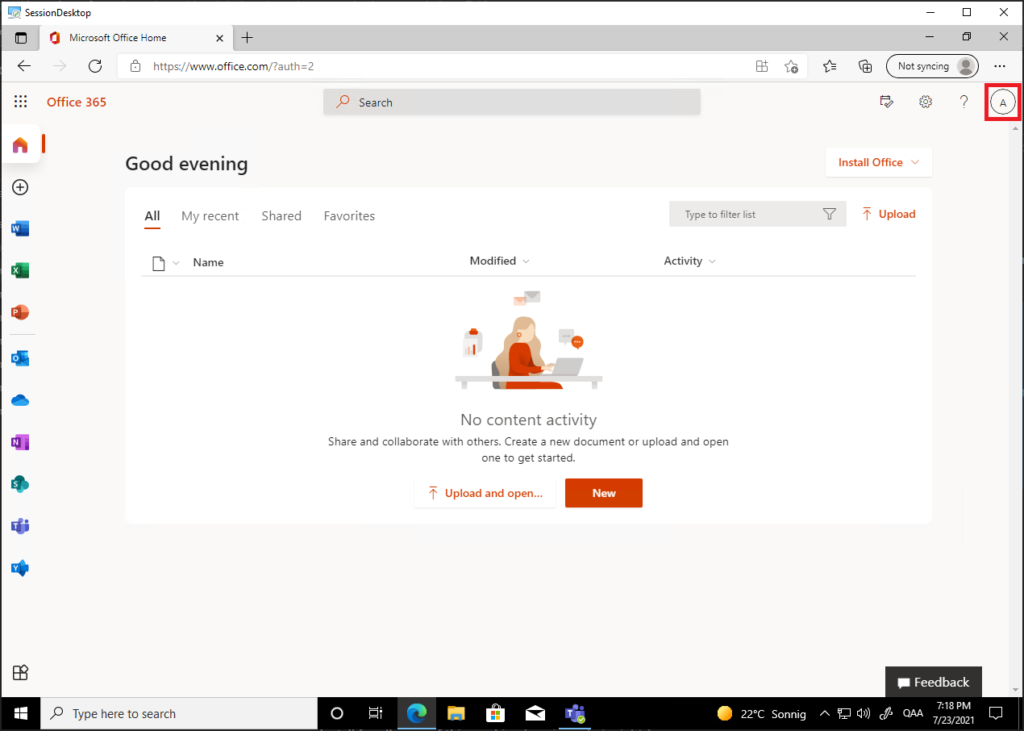The height and width of the screenshot is (731, 1024).
Task: Open Word from the sidebar
Action: pyautogui.click(x=20, y=229)
